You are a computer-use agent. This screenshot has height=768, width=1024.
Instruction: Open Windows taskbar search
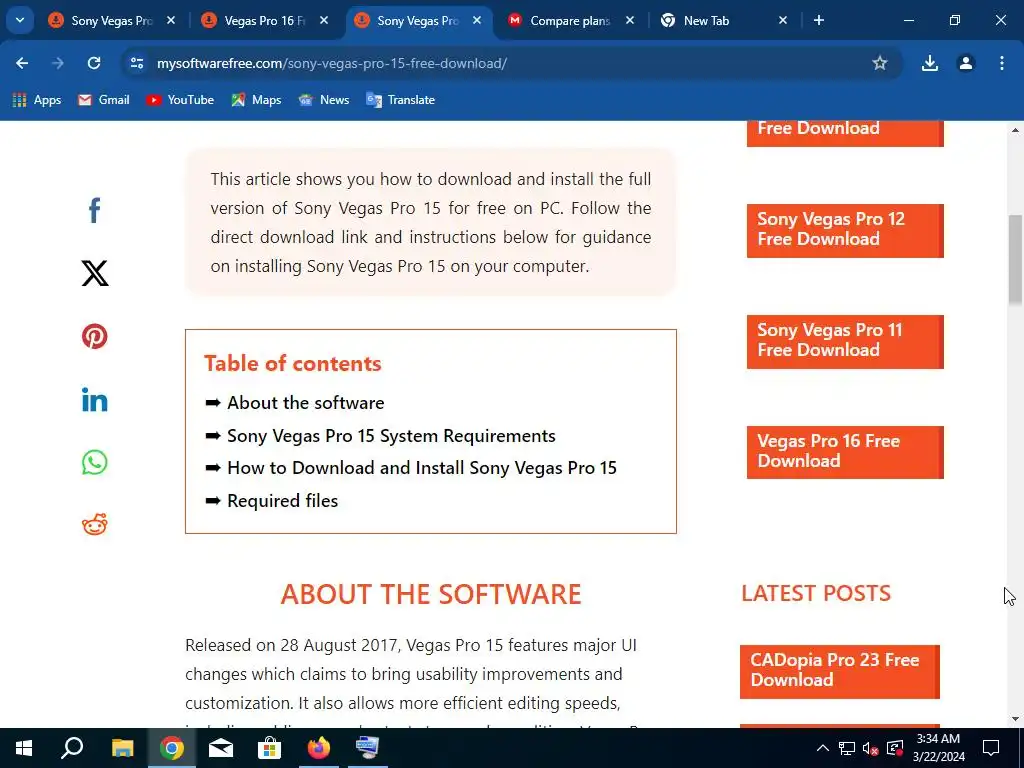point(72,748)
